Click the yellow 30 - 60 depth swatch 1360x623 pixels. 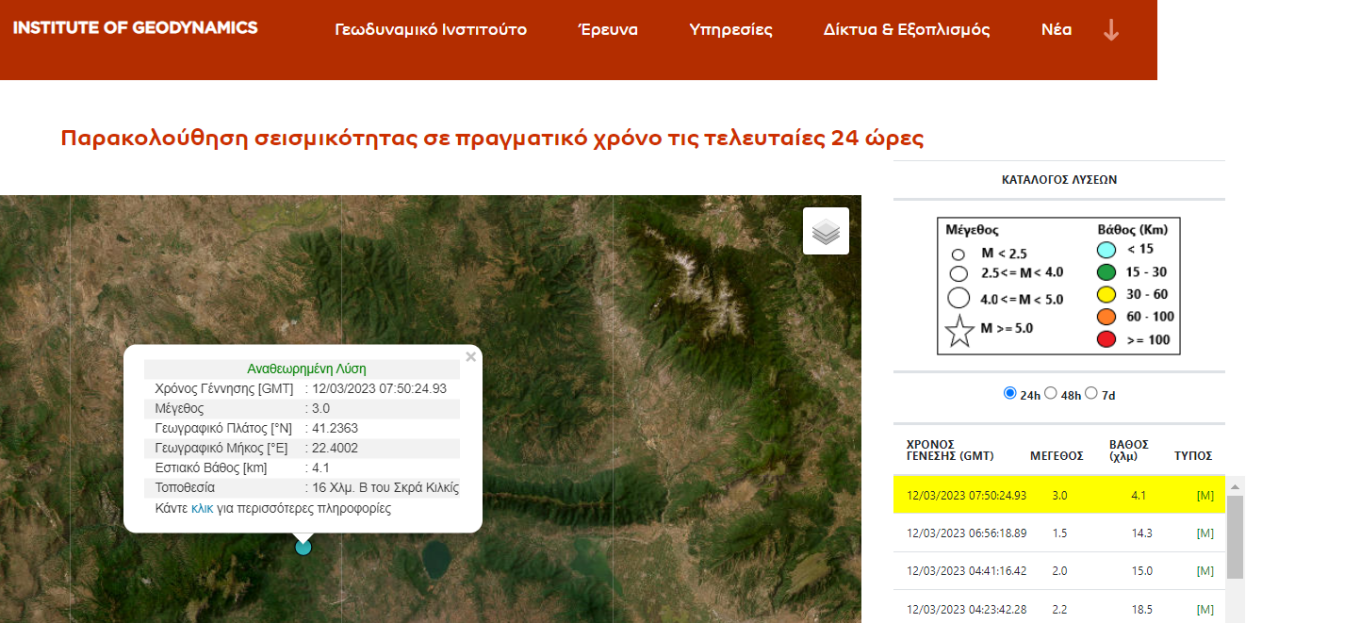1107,295
